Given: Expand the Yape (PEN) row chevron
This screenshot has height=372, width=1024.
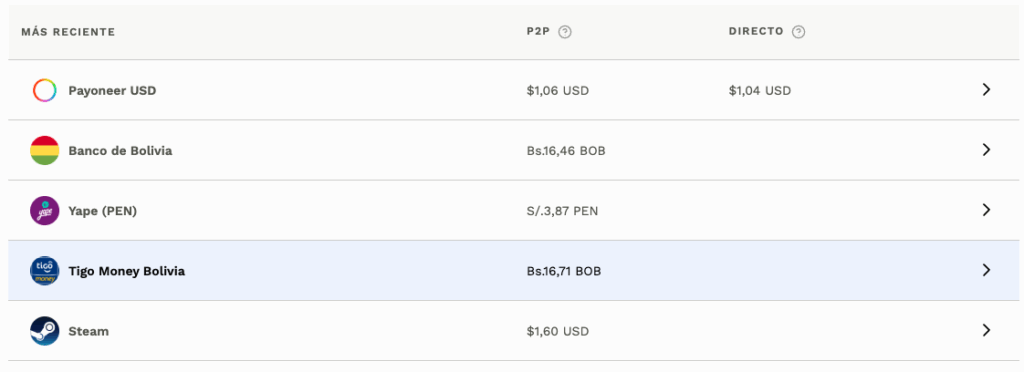Looking at the screenshot, I should [x=986, y=210].
